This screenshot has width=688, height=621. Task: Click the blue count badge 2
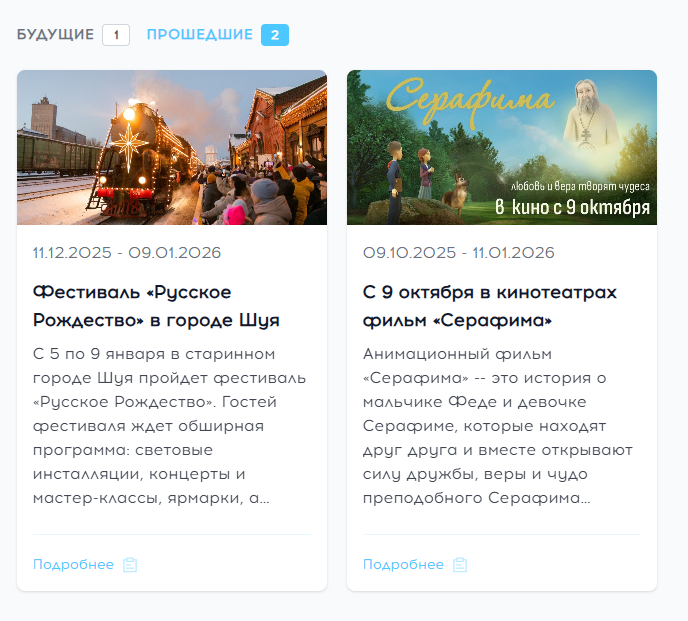click(275, 35)
